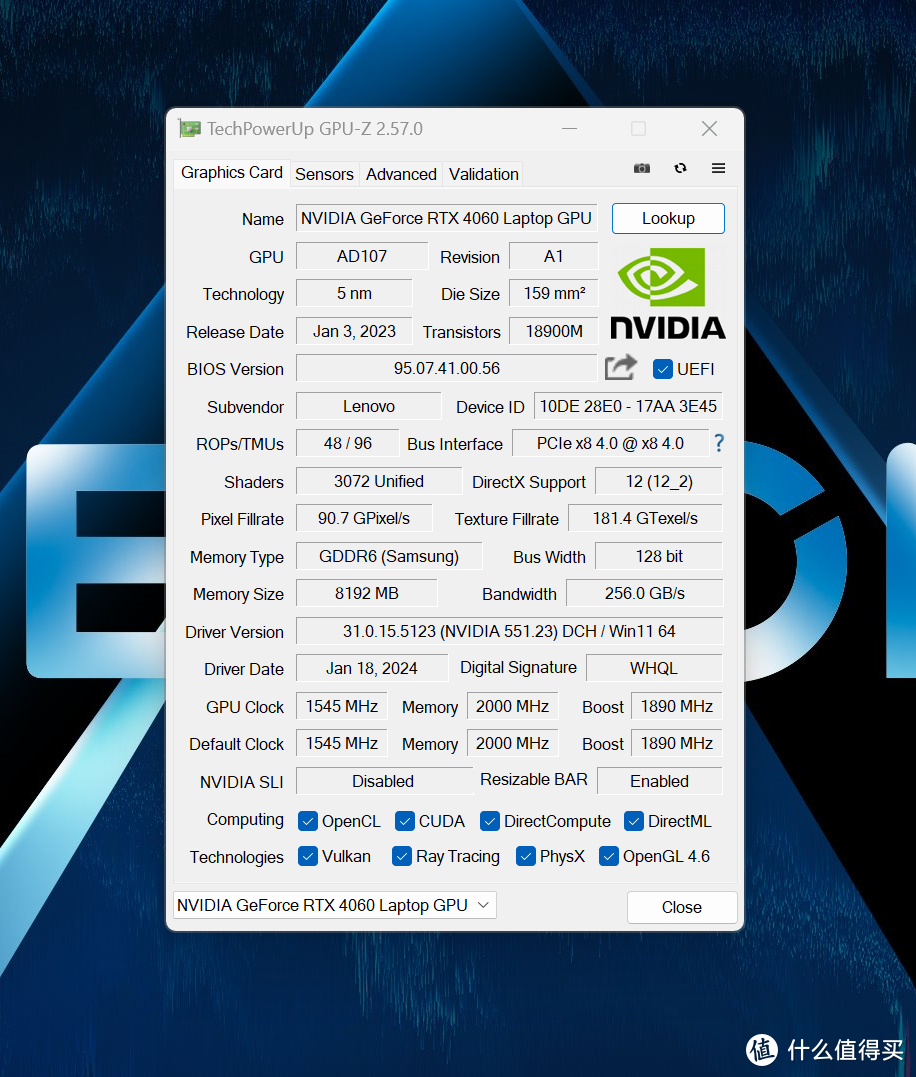The image size is (916, 1077).
Task: Toggle the UEFI checkbox
Action: click(x=663, y=369)
